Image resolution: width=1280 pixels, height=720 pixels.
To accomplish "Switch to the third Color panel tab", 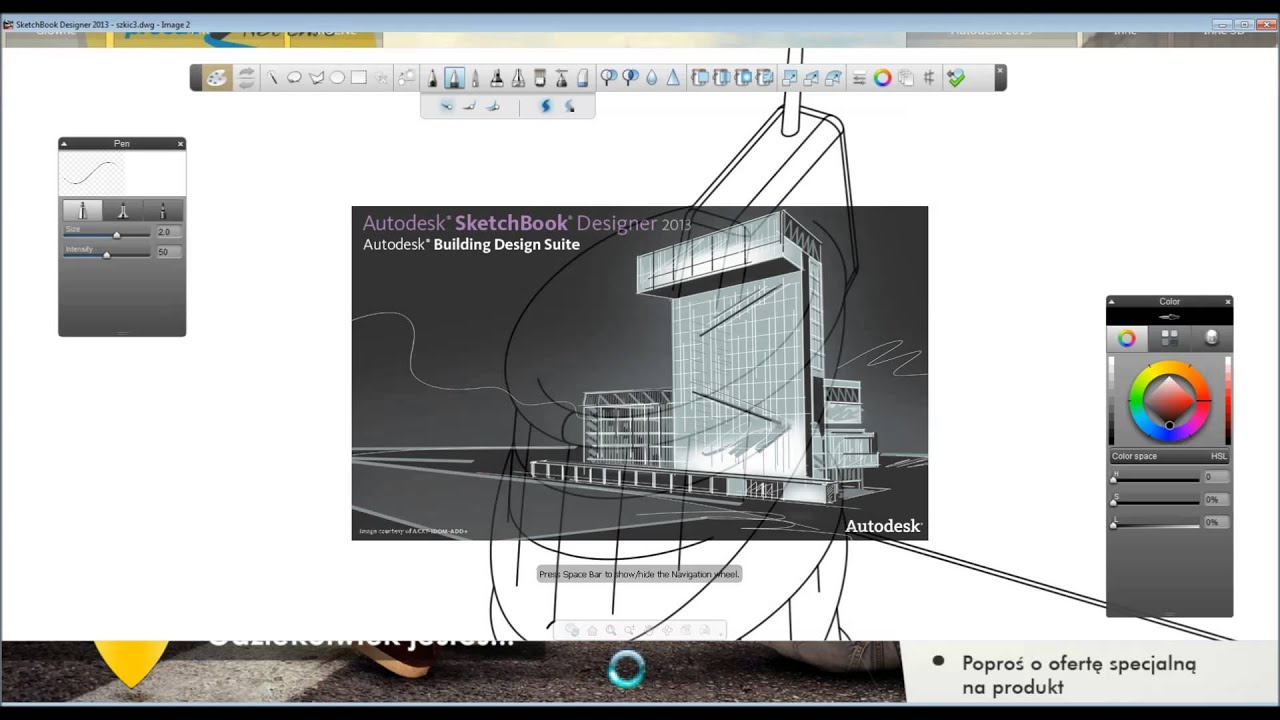I will [1211, 338].
